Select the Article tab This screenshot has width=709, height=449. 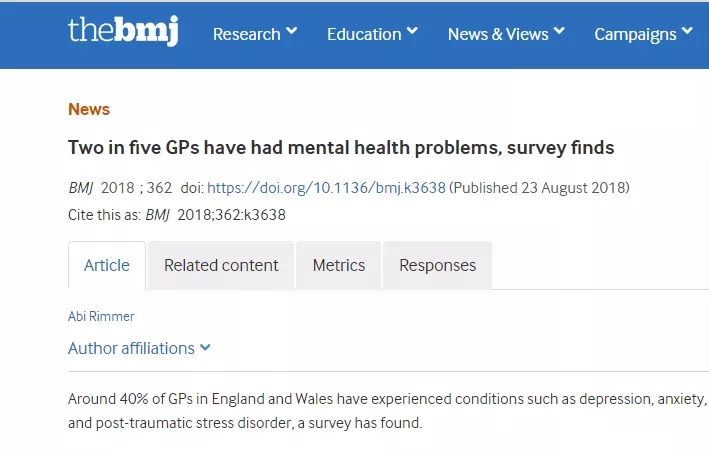click(x=107, y=265)
